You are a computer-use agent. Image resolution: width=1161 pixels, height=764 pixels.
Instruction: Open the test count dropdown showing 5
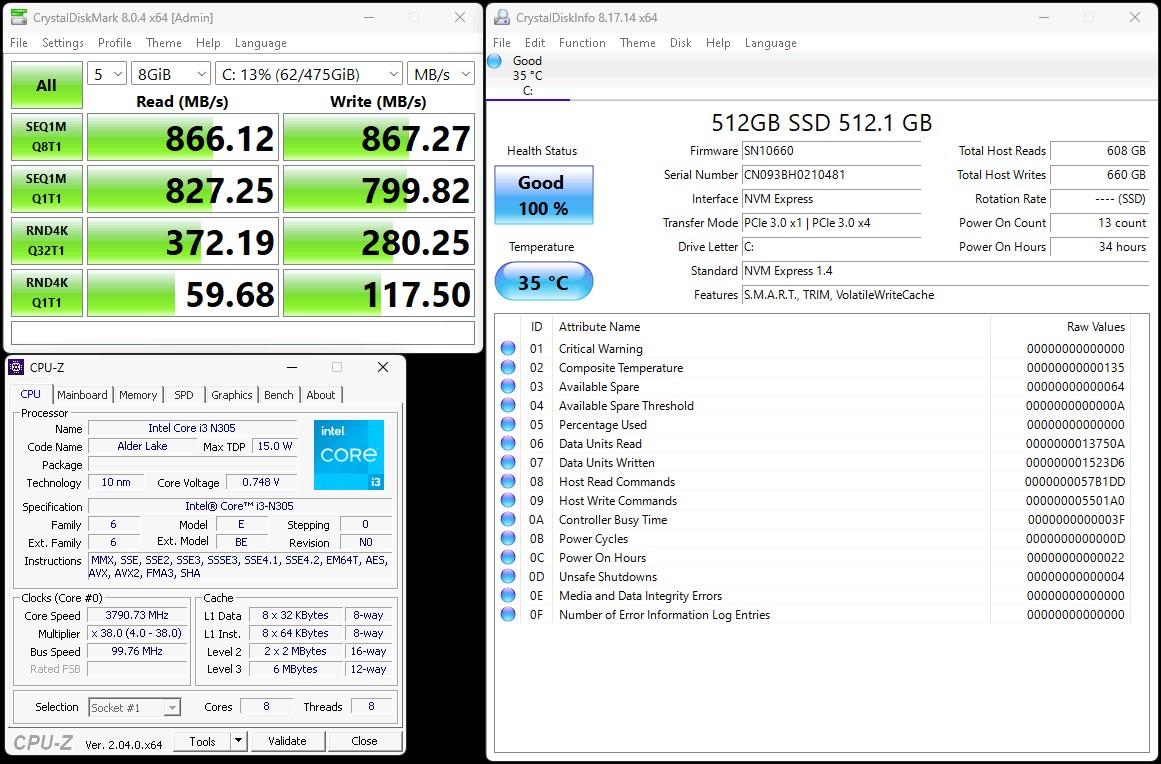[x=107, y=74]
